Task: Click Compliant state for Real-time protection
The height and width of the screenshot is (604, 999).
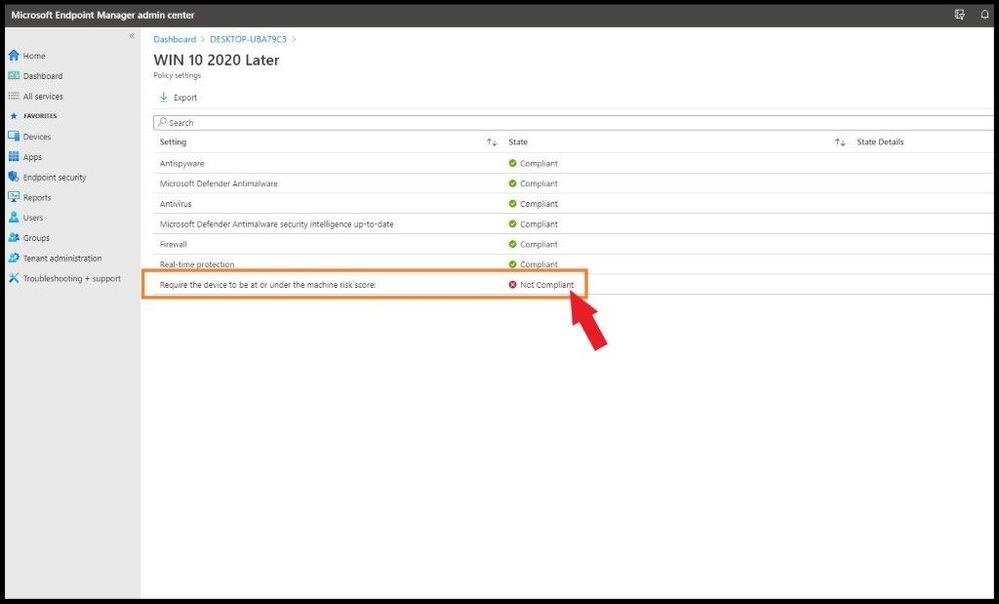Action: coord(538,264)
